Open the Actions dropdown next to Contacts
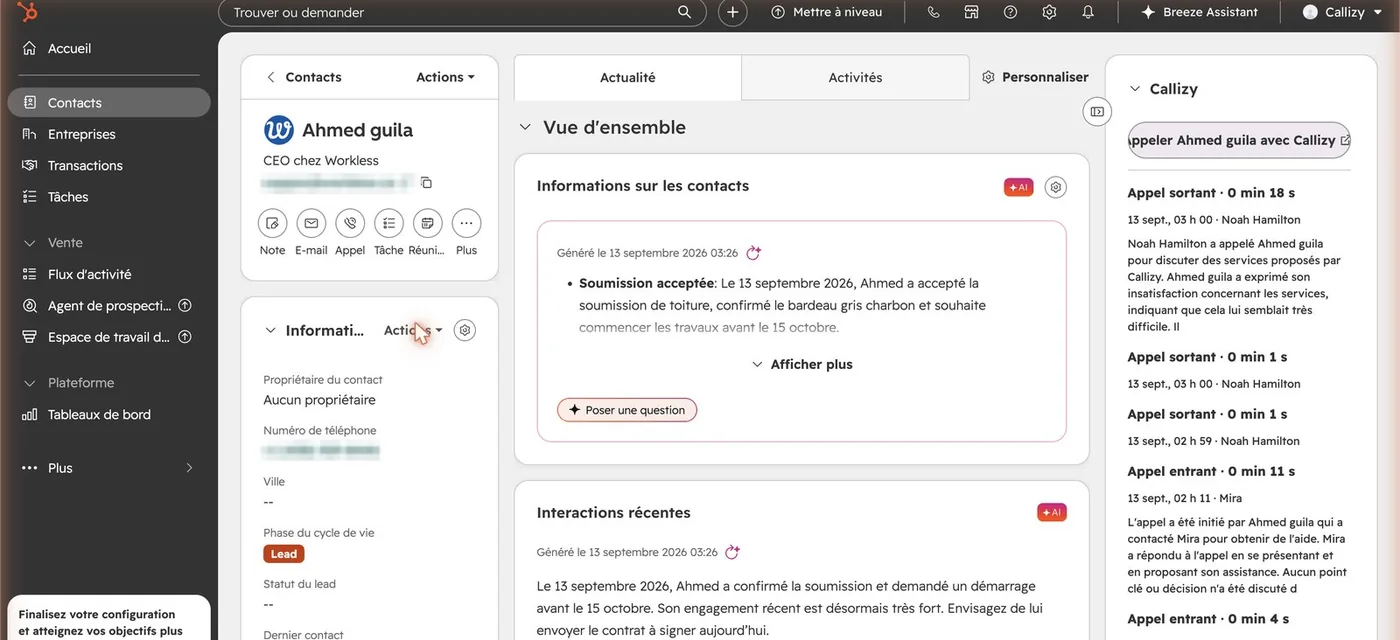 445,77
